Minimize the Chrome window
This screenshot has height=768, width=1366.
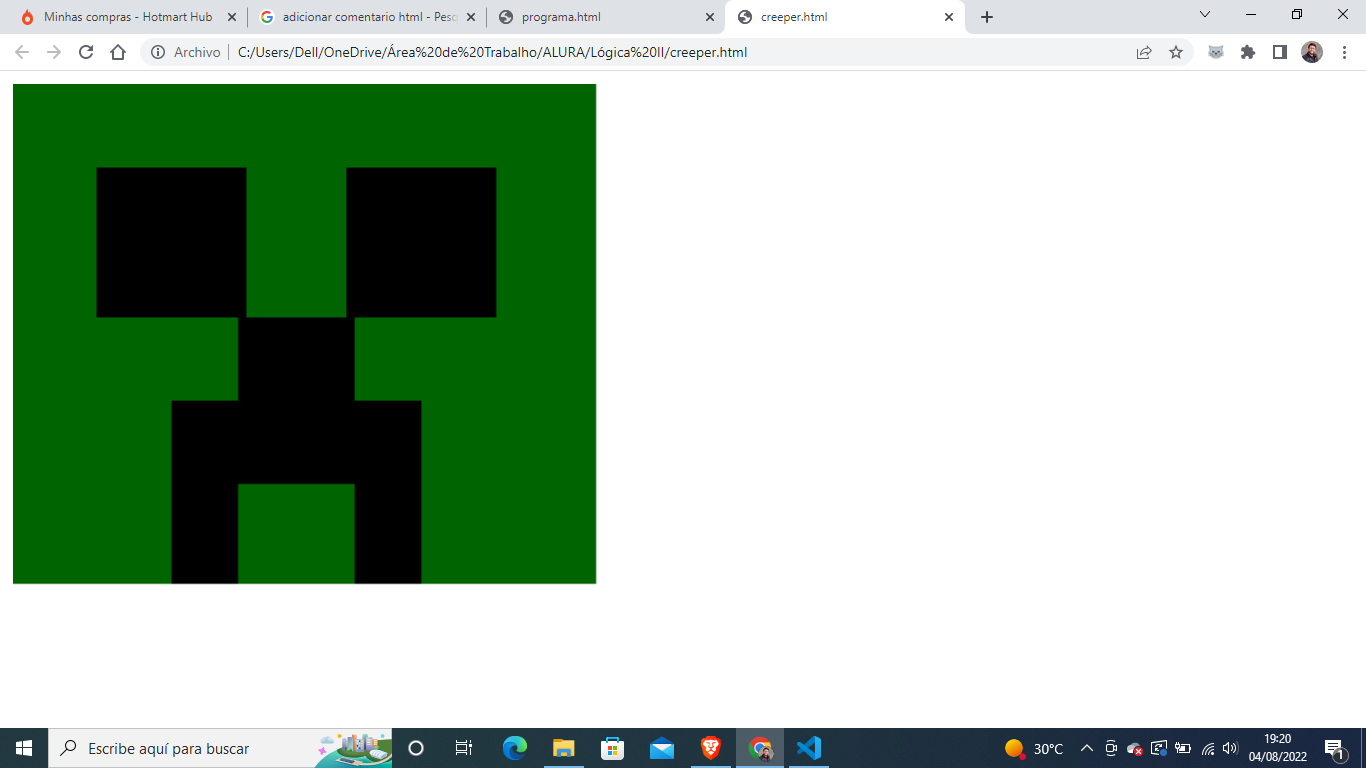coord(1251,14)
